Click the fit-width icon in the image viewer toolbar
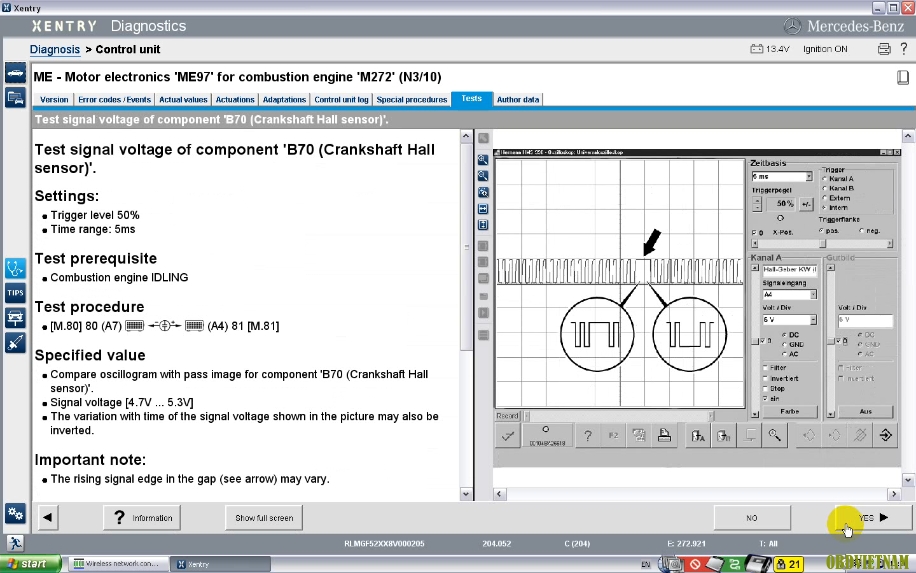Screen dimensions: 916x573 tap(483, 209)
